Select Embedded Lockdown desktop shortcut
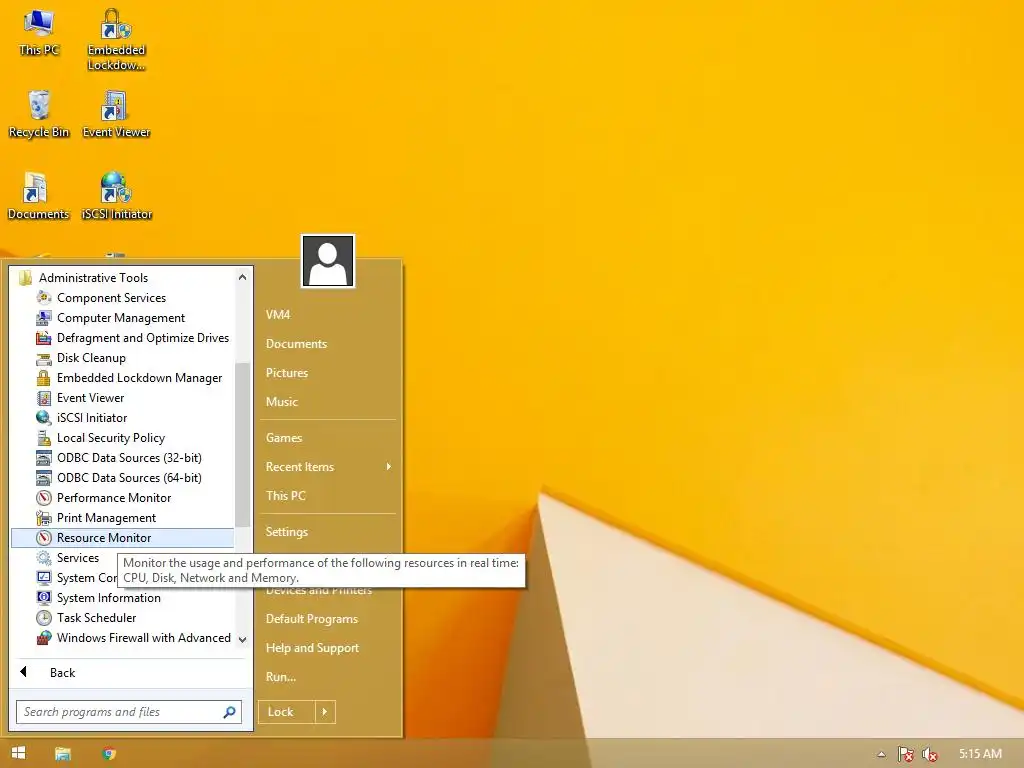 point(116,39)
